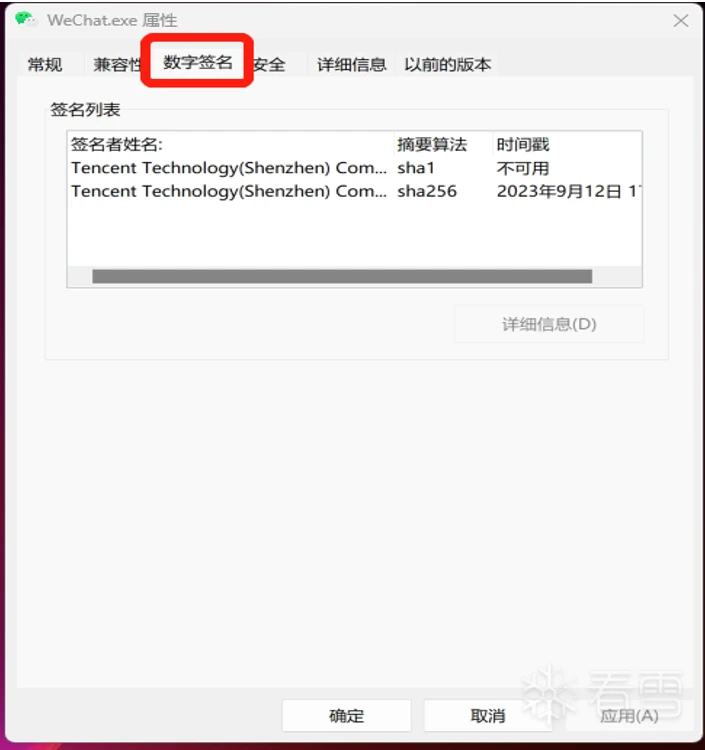This screenshot has height=750, width=705.
Task: Select the 数字签名 tab
Action: click(198, 62)
